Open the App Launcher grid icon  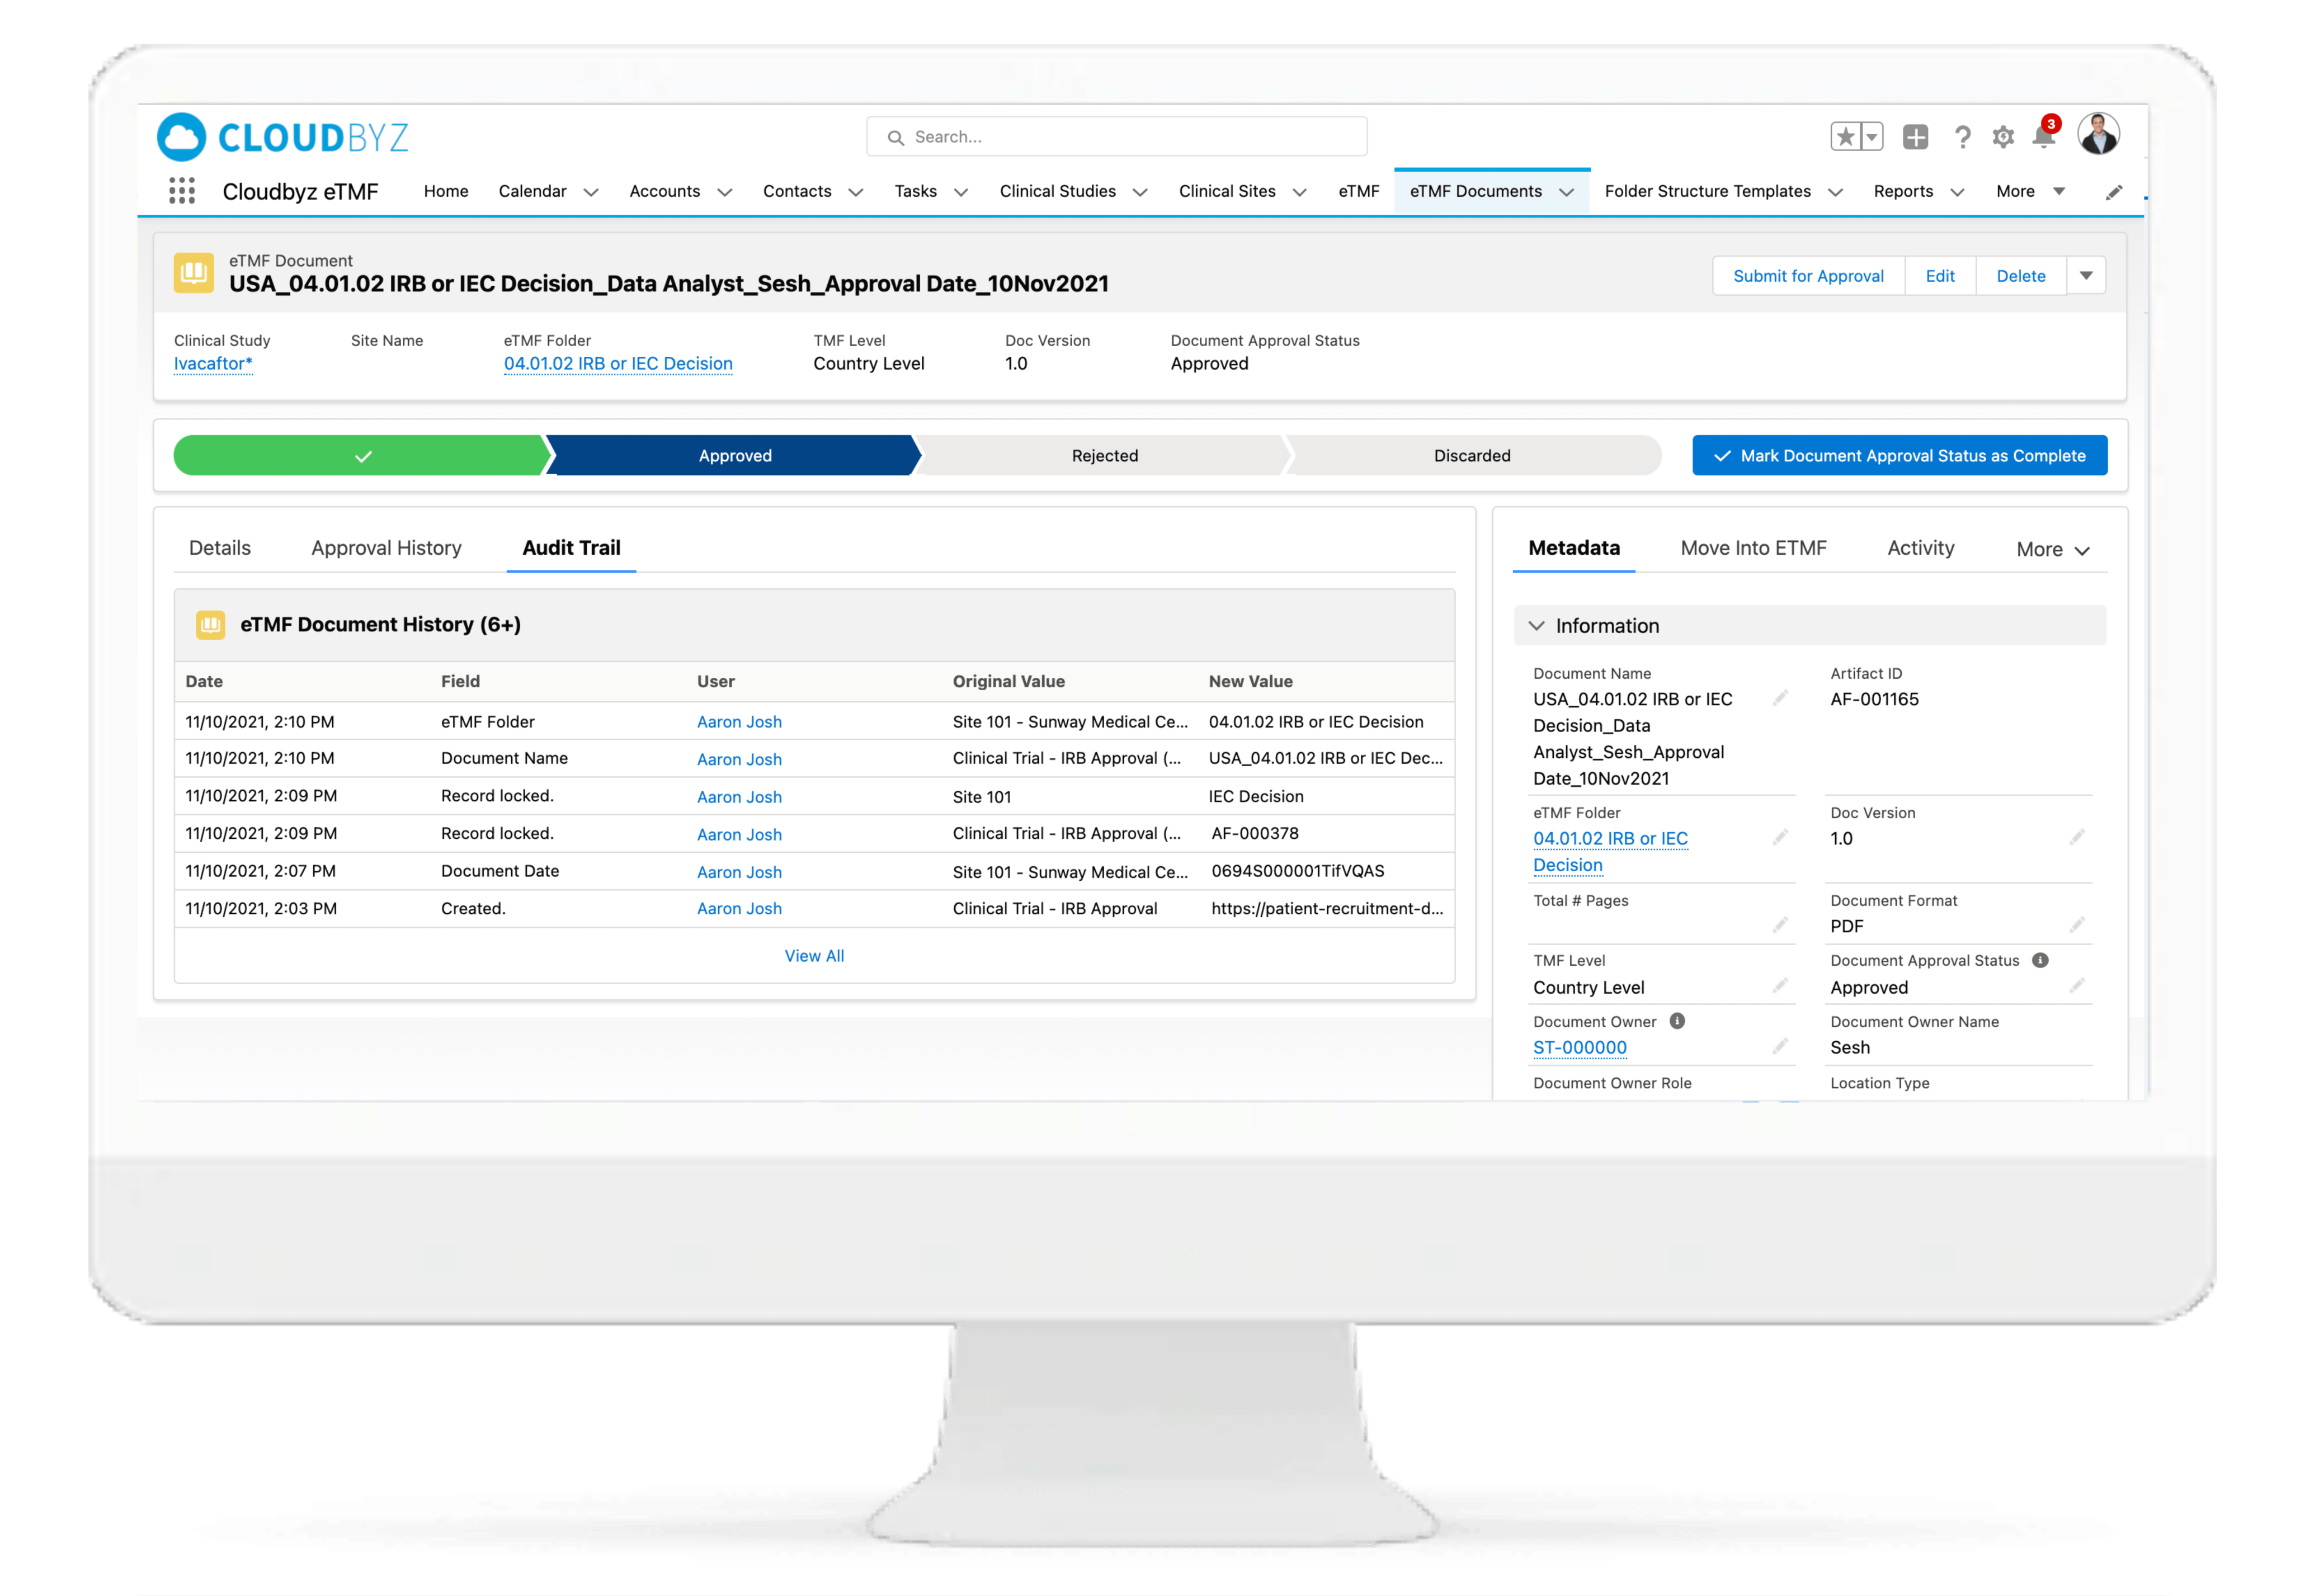pos(182,191)
